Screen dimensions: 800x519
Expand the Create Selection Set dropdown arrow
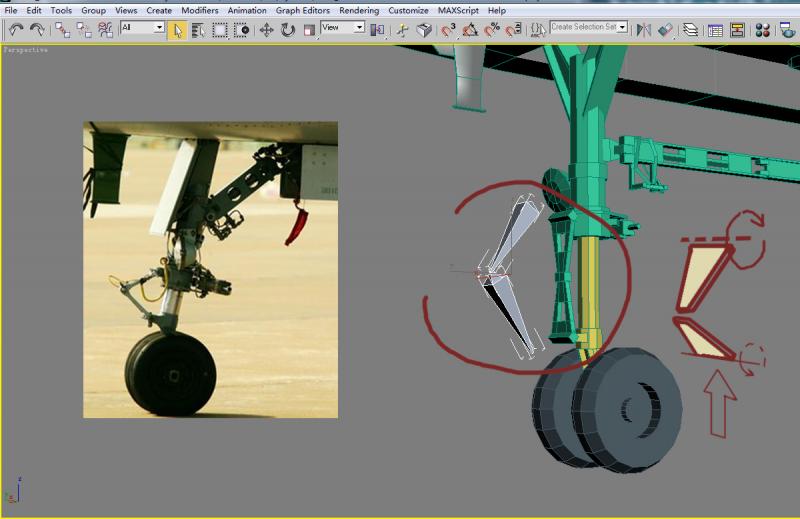[622, 28]
